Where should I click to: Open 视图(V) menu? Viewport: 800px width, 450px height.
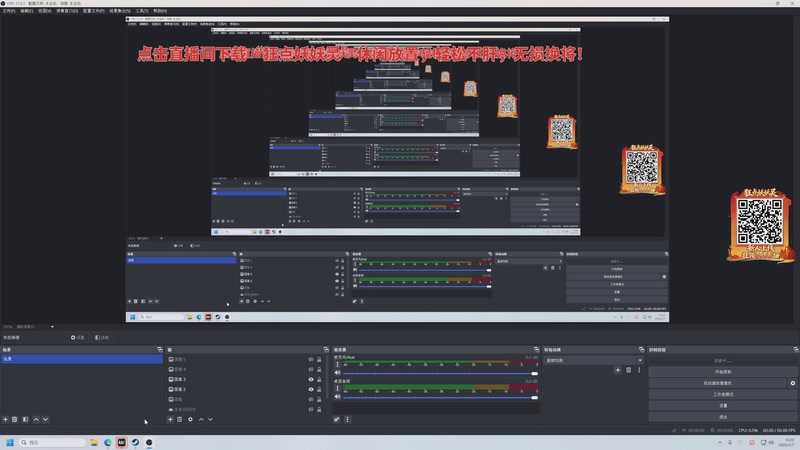[x=44, y=11]
